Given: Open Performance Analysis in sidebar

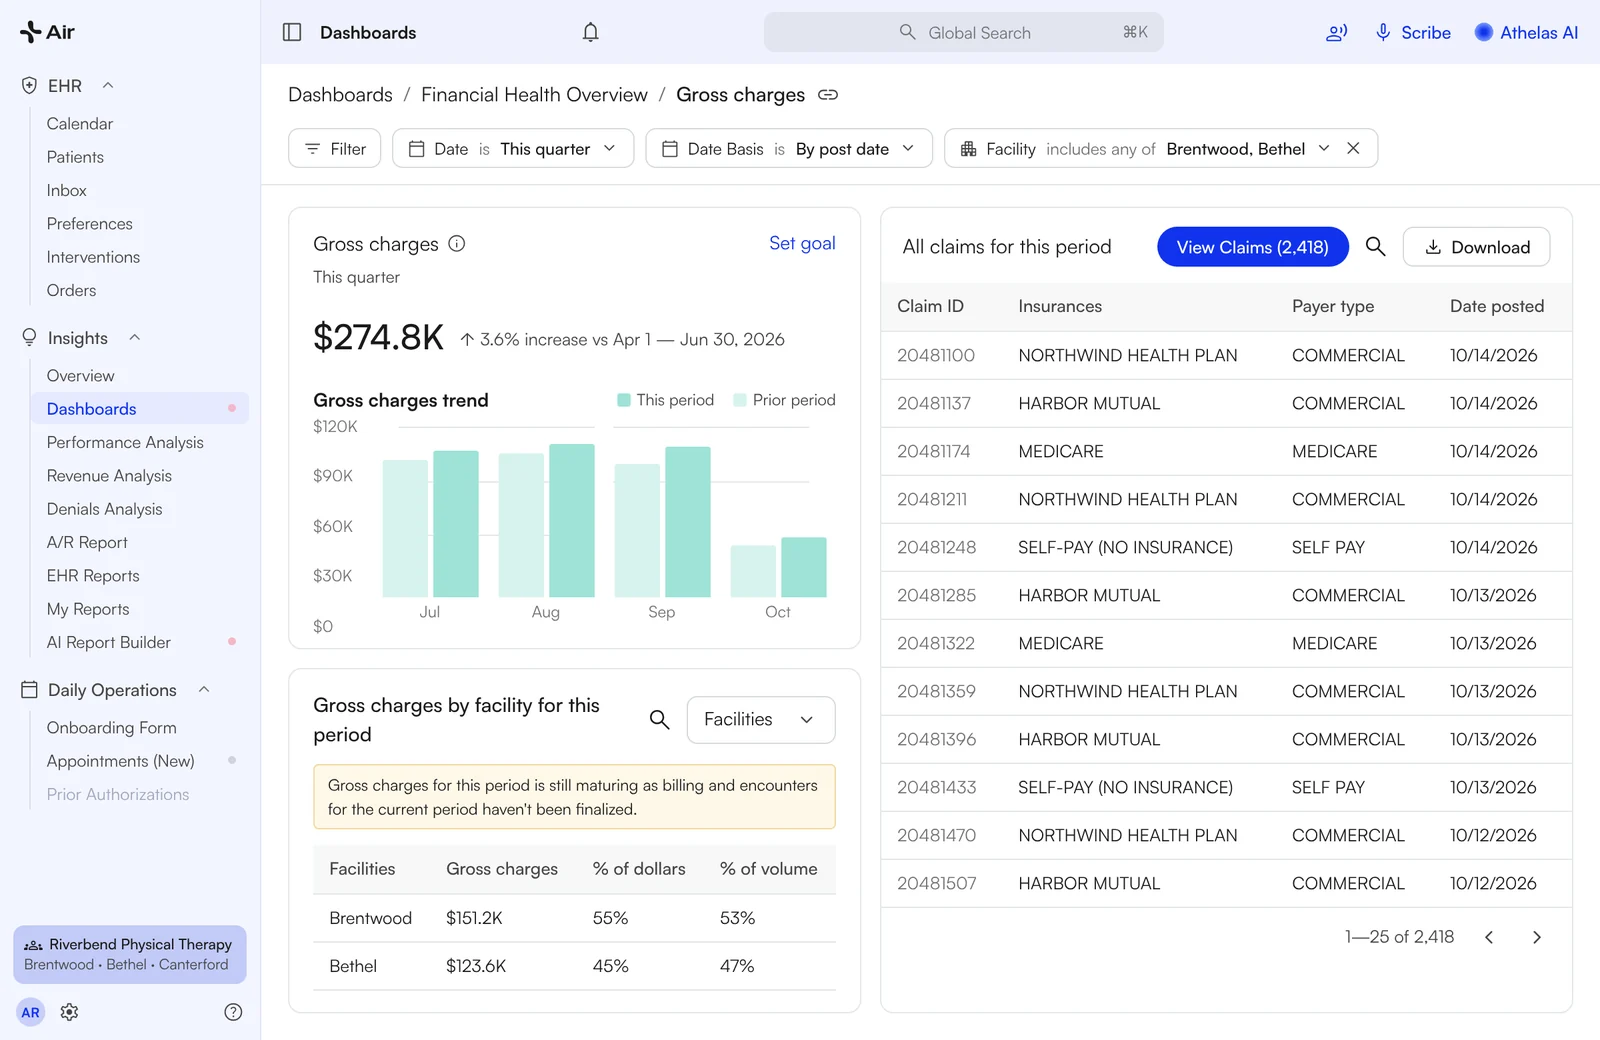Looking at the screenshot, I should pyautogui.click(x=125, y=442).
